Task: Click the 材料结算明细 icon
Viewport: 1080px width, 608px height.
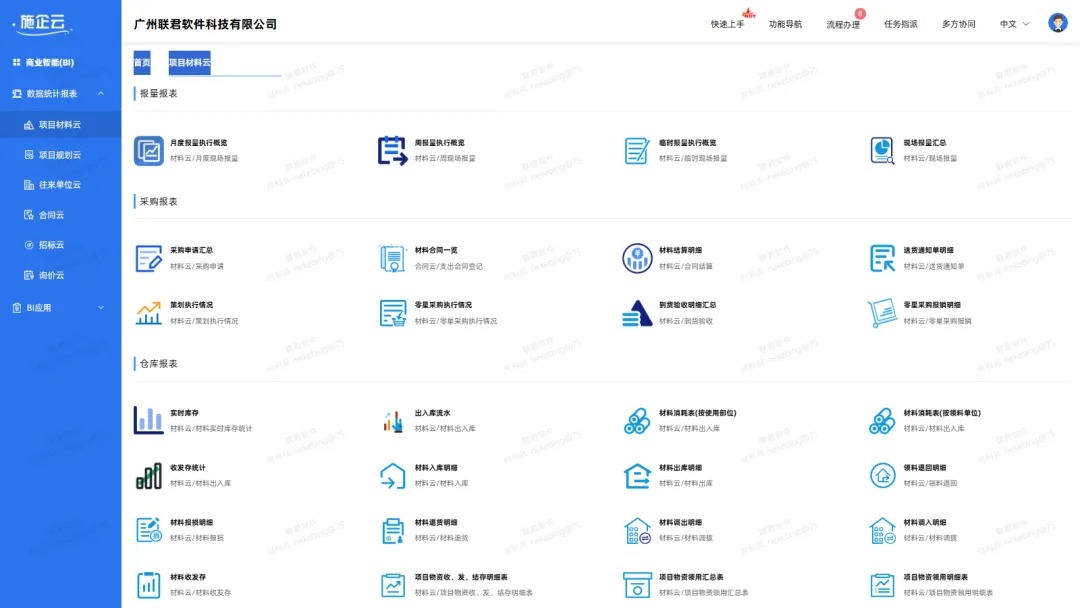Action: pos(637,258)
